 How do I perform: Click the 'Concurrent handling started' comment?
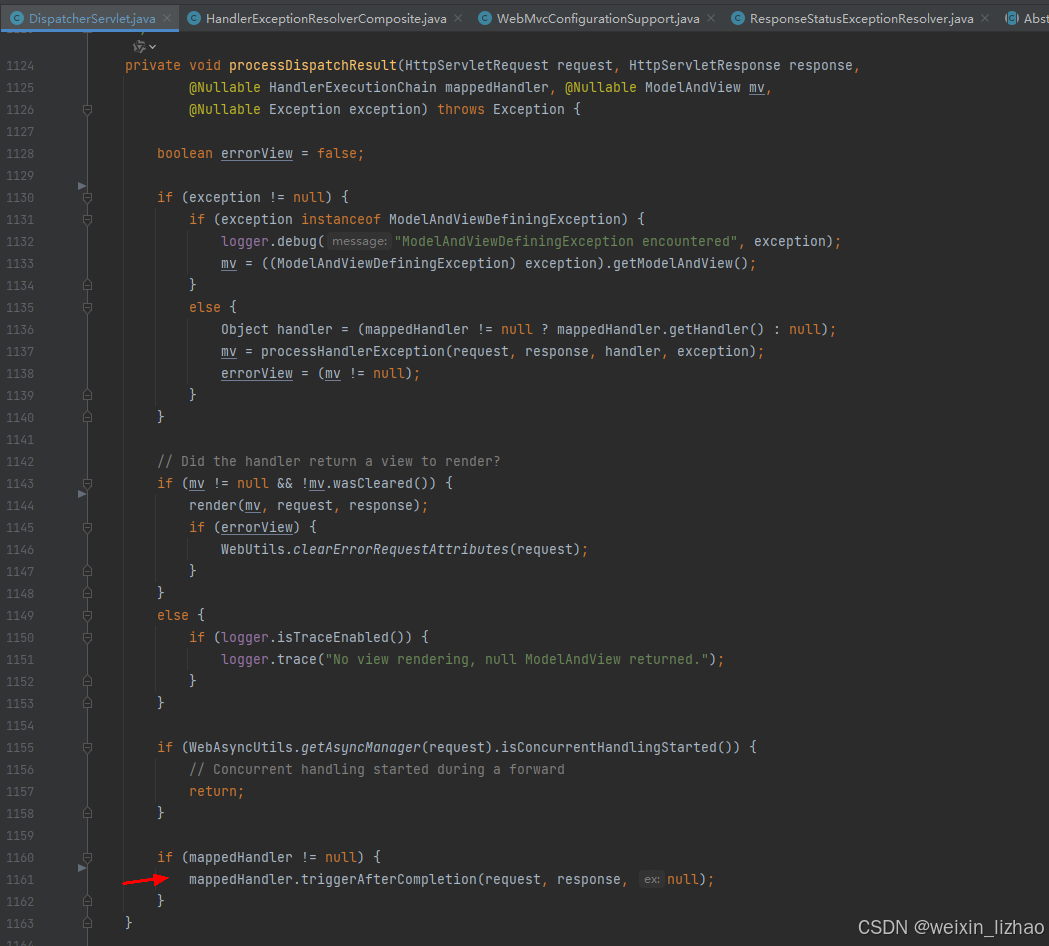[377, 769]
